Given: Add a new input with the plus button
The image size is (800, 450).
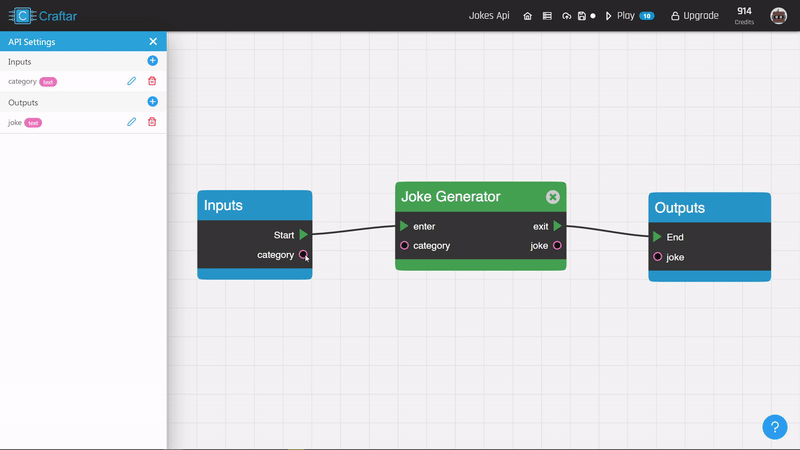Looking at the screenshot, I should pyautogui.click(x=152, y=61).
